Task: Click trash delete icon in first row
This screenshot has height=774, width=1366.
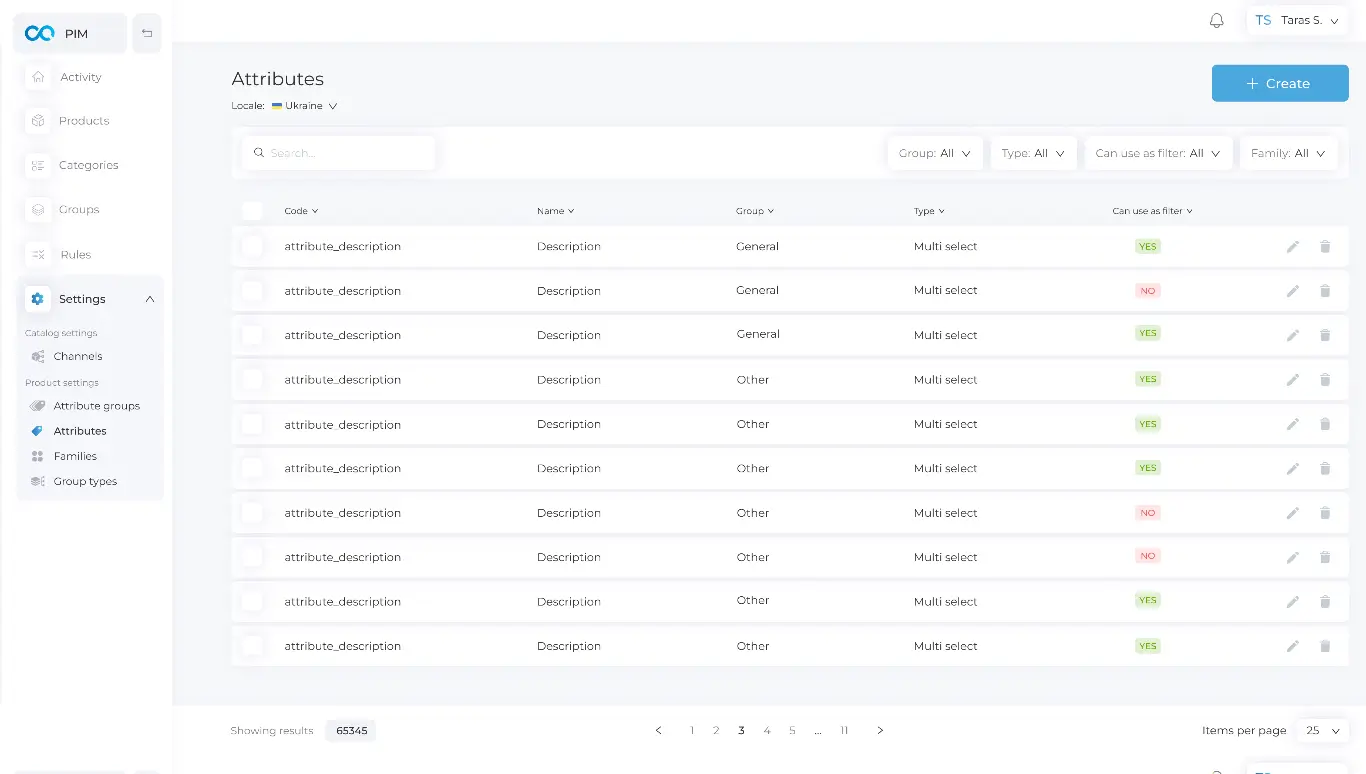Action: pos(1325,247)
